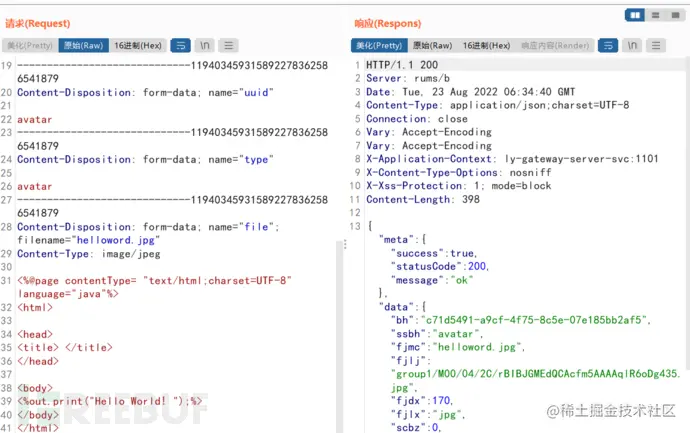
Task: Select the Response Pretty tab
Action: point(379,45)
